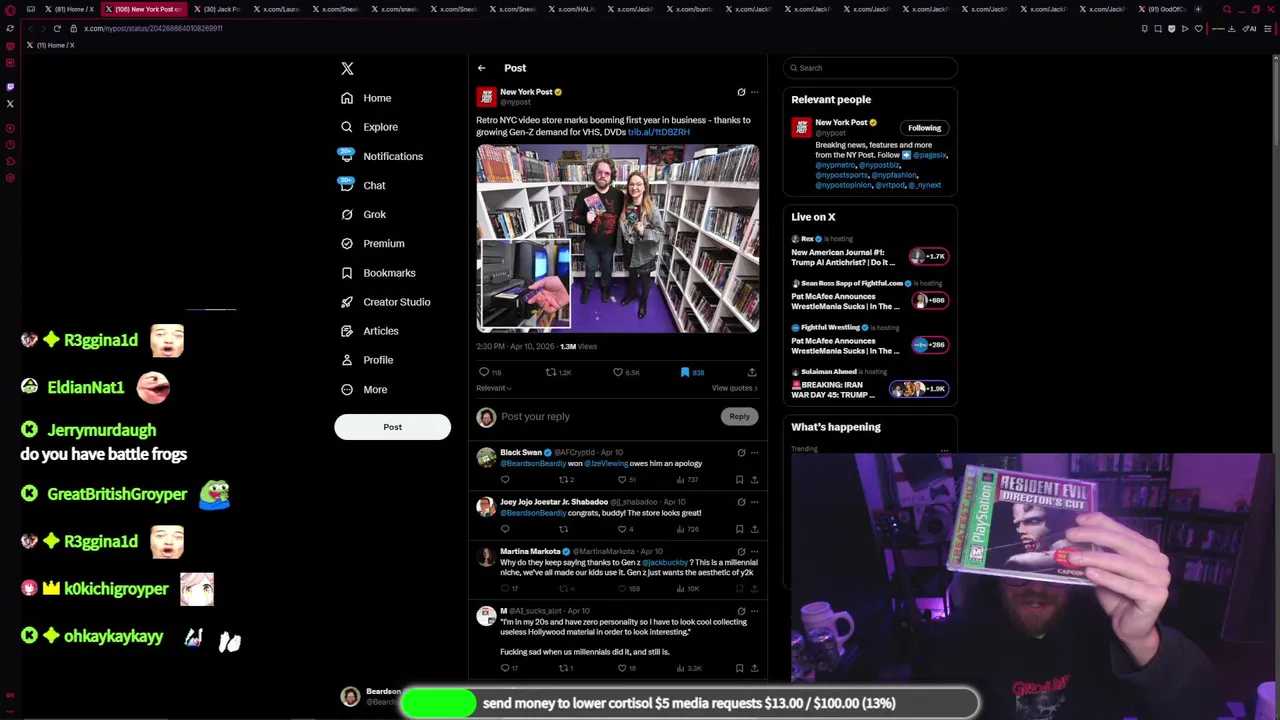Open Notifications in the sidebar
Image resolution: width=1280 pixels, height=720 pixels.
[x=381, y=156]
